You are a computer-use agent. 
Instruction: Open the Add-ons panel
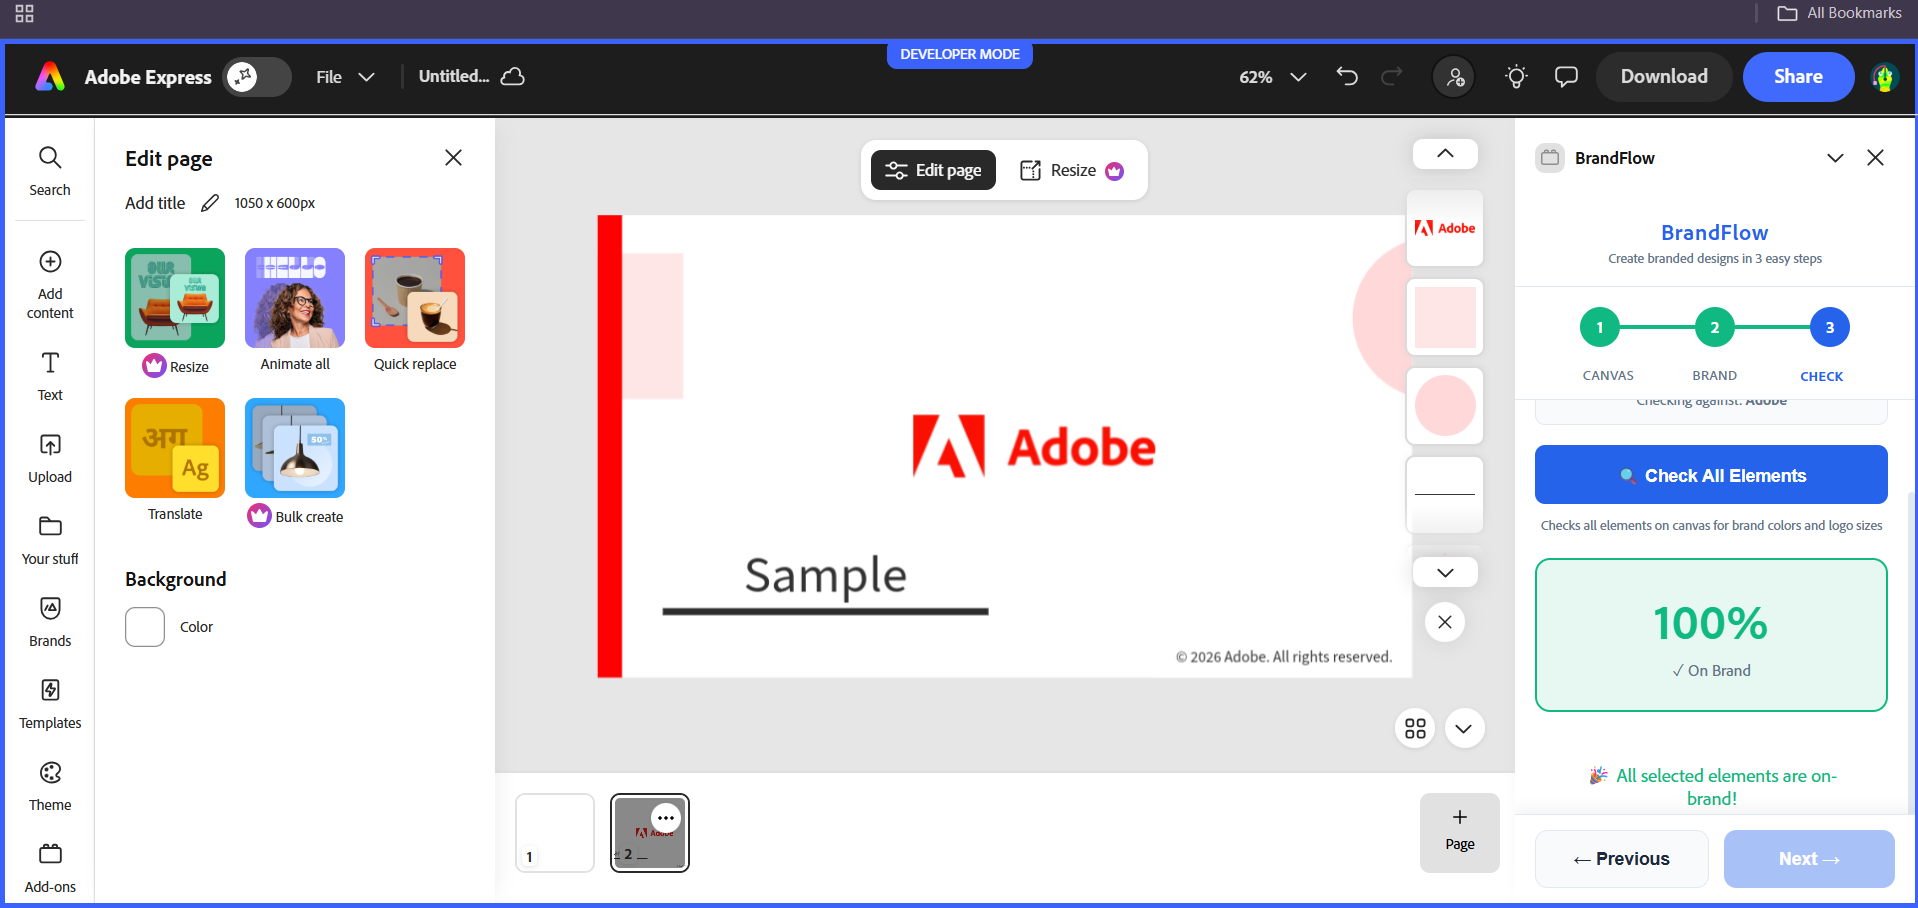point(50,868)
